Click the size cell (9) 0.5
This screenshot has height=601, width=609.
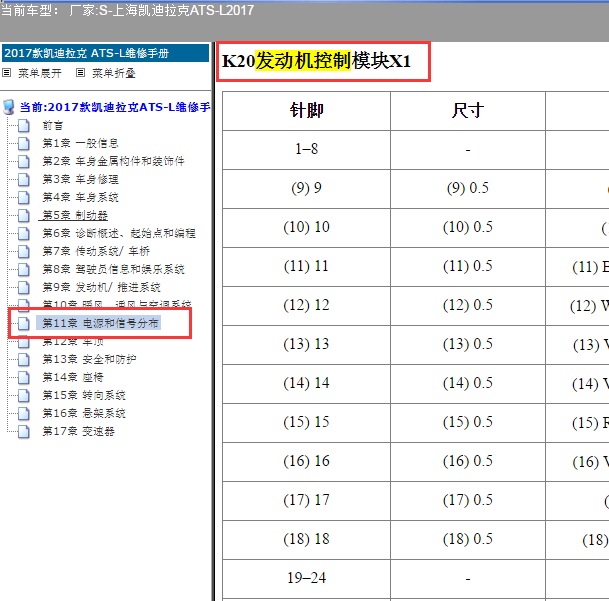click(x=468, y=189)
